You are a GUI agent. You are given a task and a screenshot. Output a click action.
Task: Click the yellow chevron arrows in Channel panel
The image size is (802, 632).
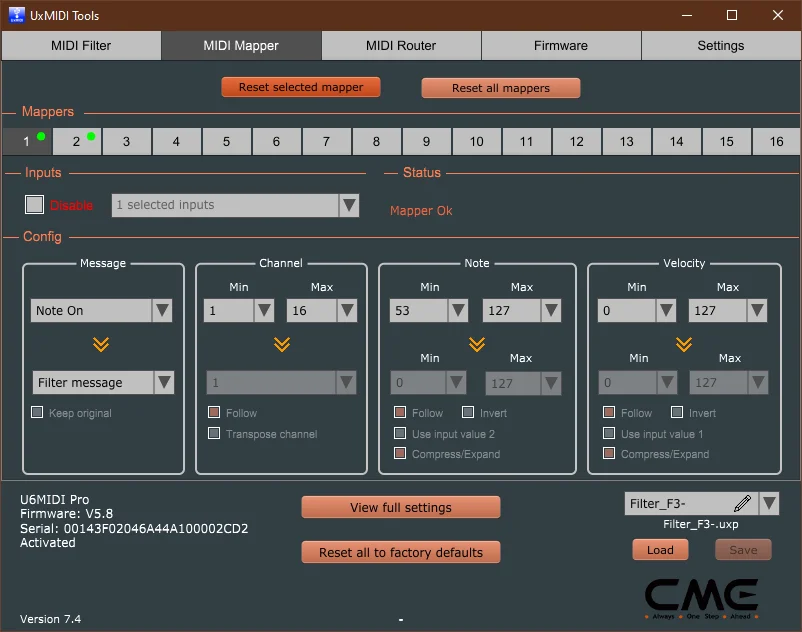[281, 346]
